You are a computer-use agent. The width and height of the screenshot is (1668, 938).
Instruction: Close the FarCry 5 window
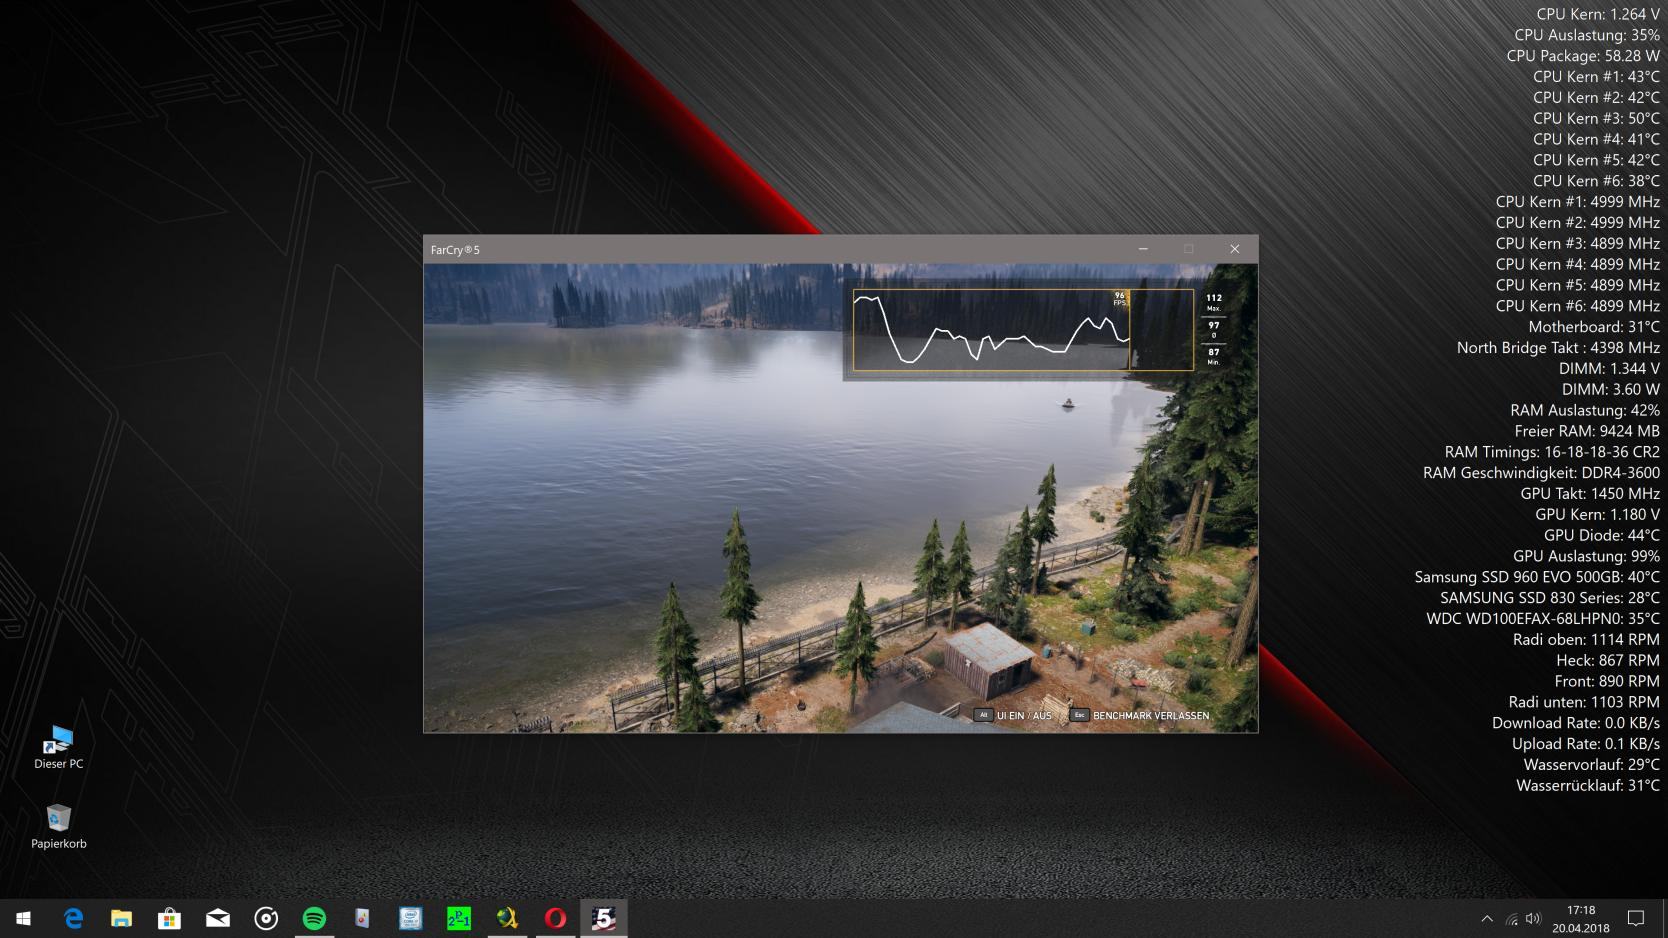(1235, 249)
